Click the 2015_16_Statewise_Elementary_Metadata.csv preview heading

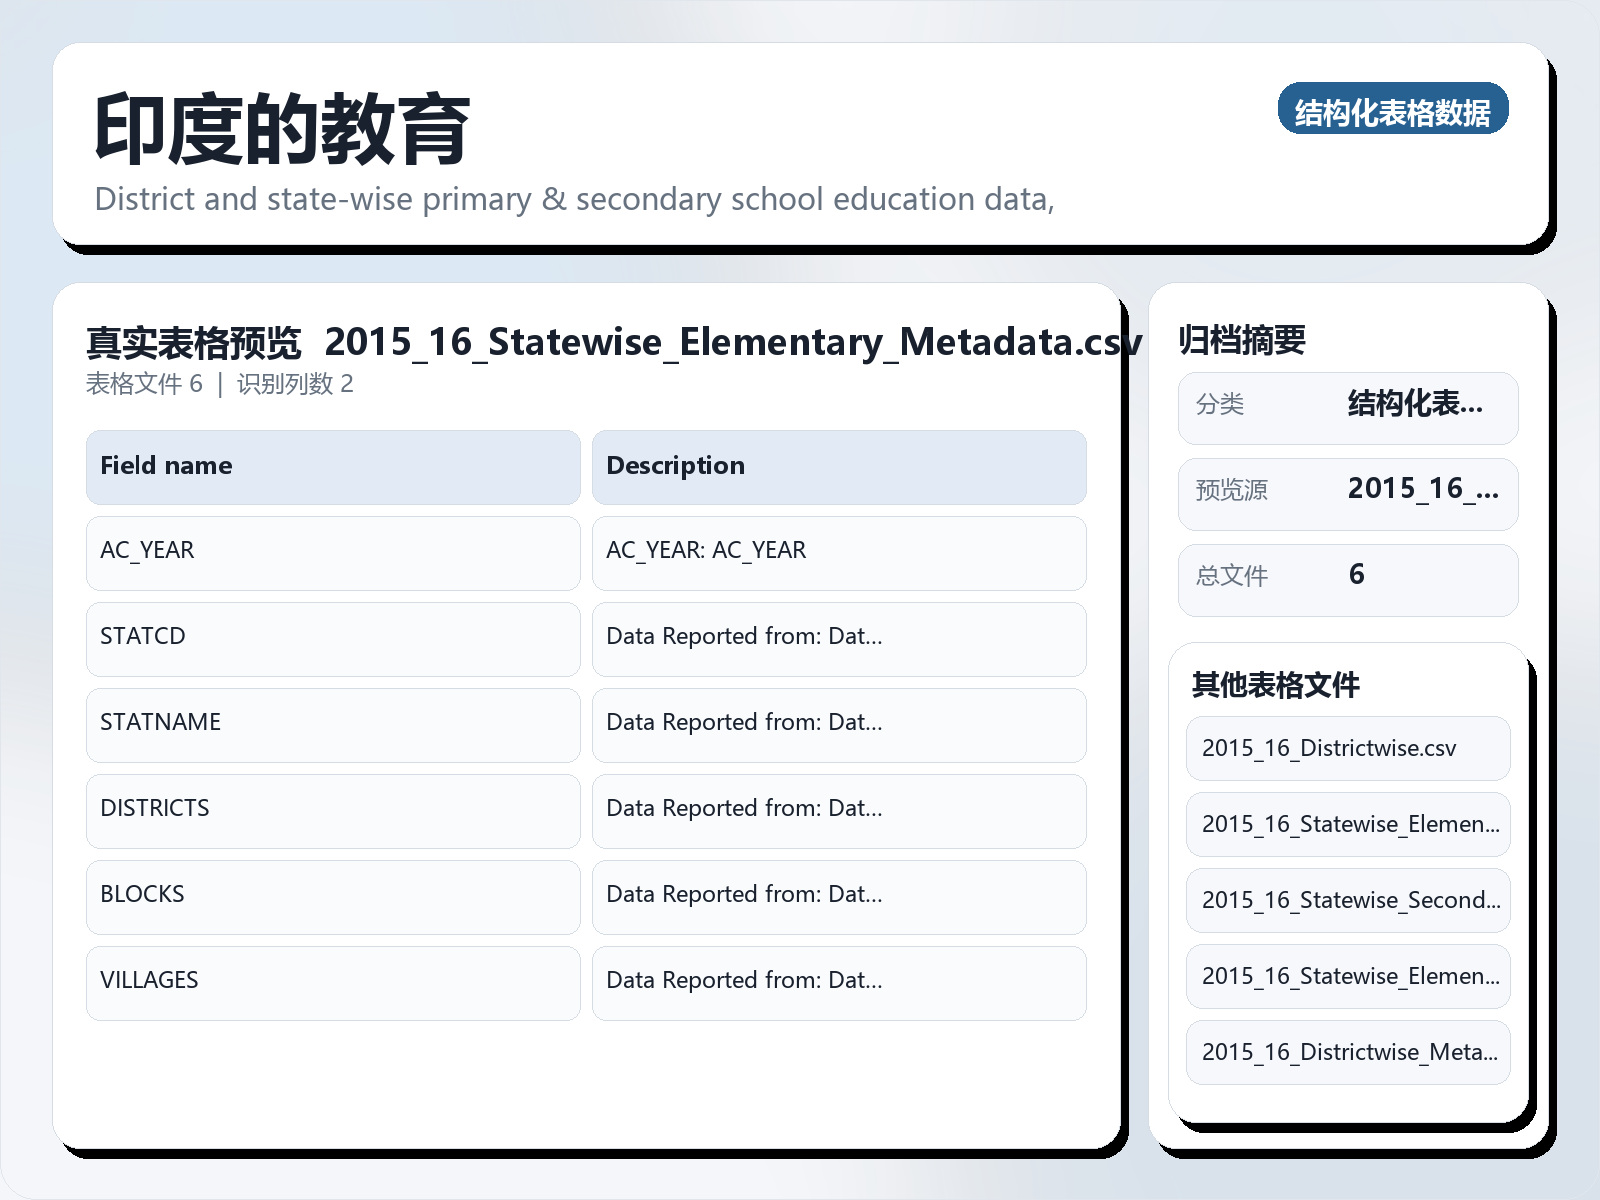[x=732, y=343]
